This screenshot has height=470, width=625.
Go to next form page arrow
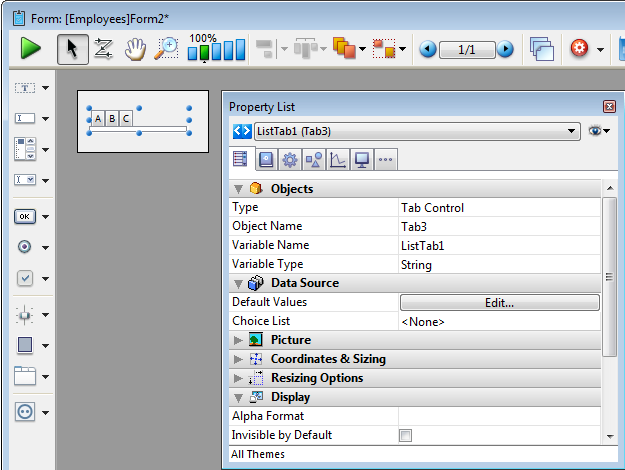(505, 49)
